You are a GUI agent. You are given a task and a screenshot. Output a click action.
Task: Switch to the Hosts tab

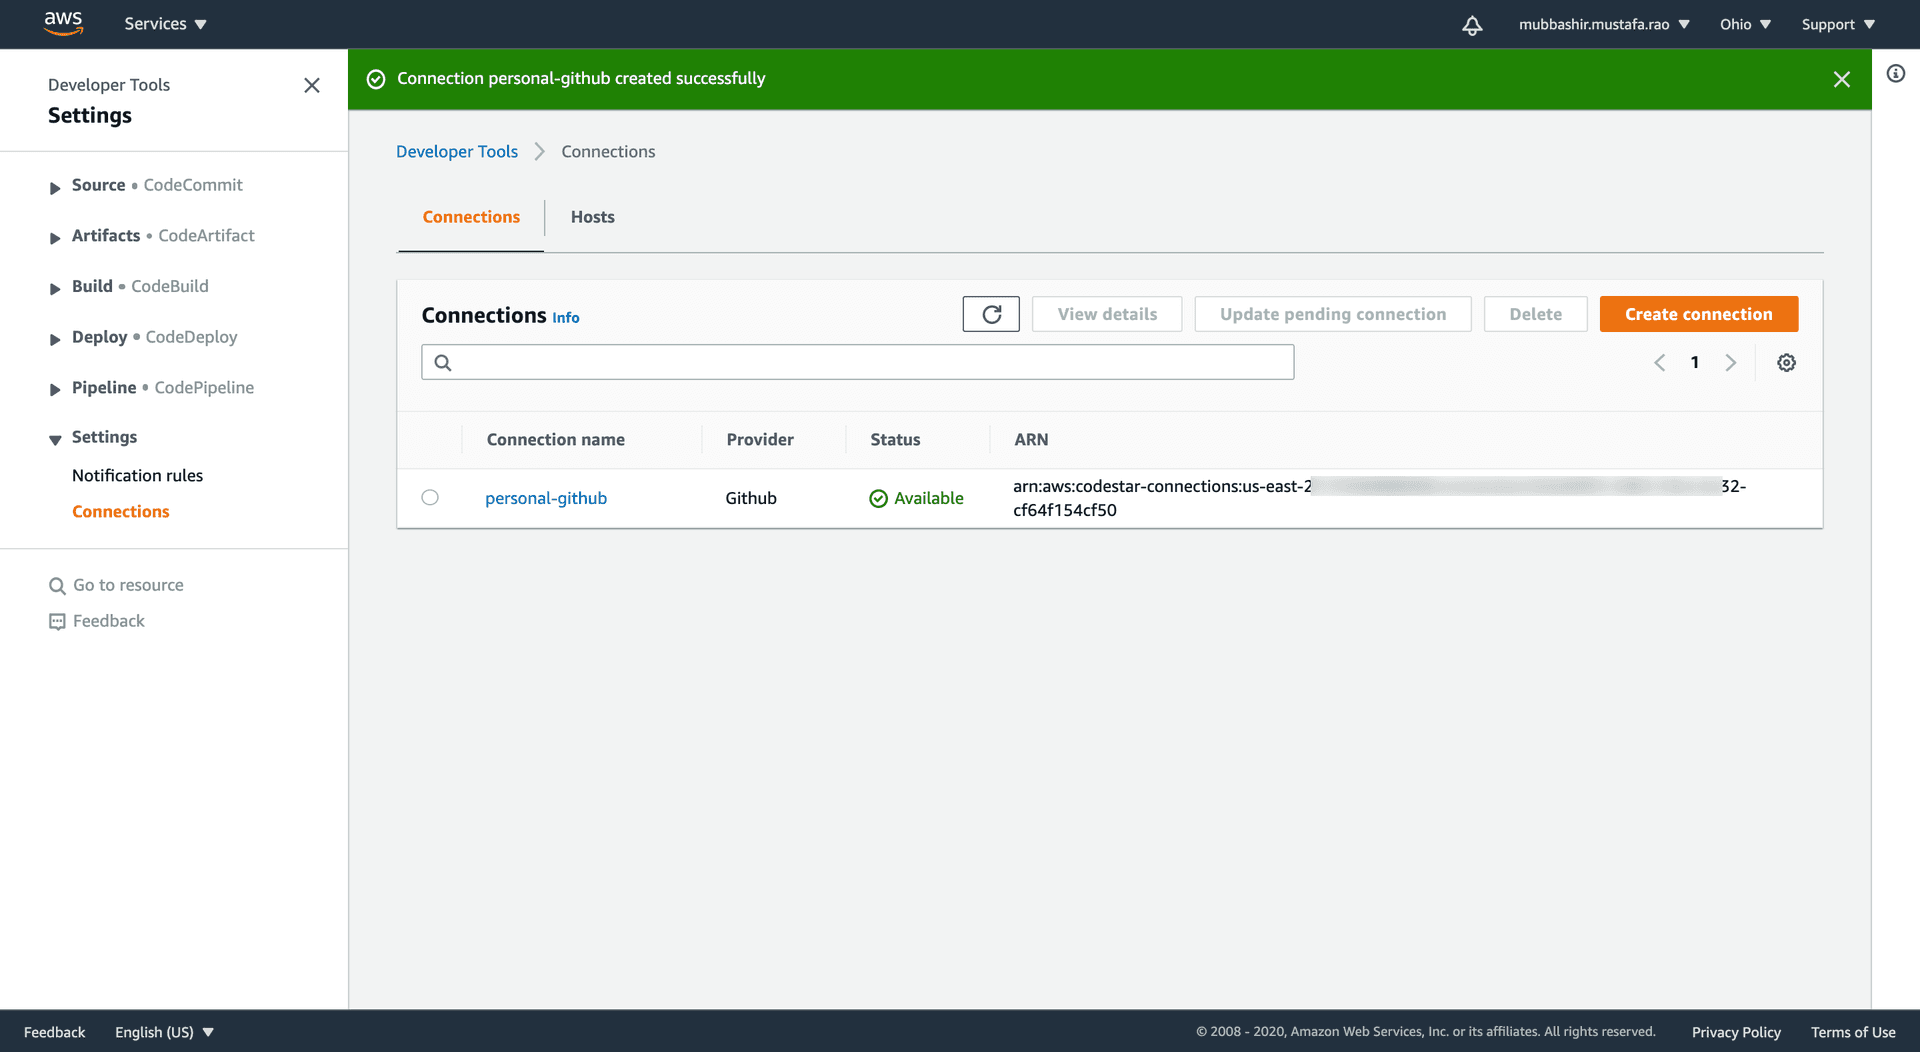(593, 217)
